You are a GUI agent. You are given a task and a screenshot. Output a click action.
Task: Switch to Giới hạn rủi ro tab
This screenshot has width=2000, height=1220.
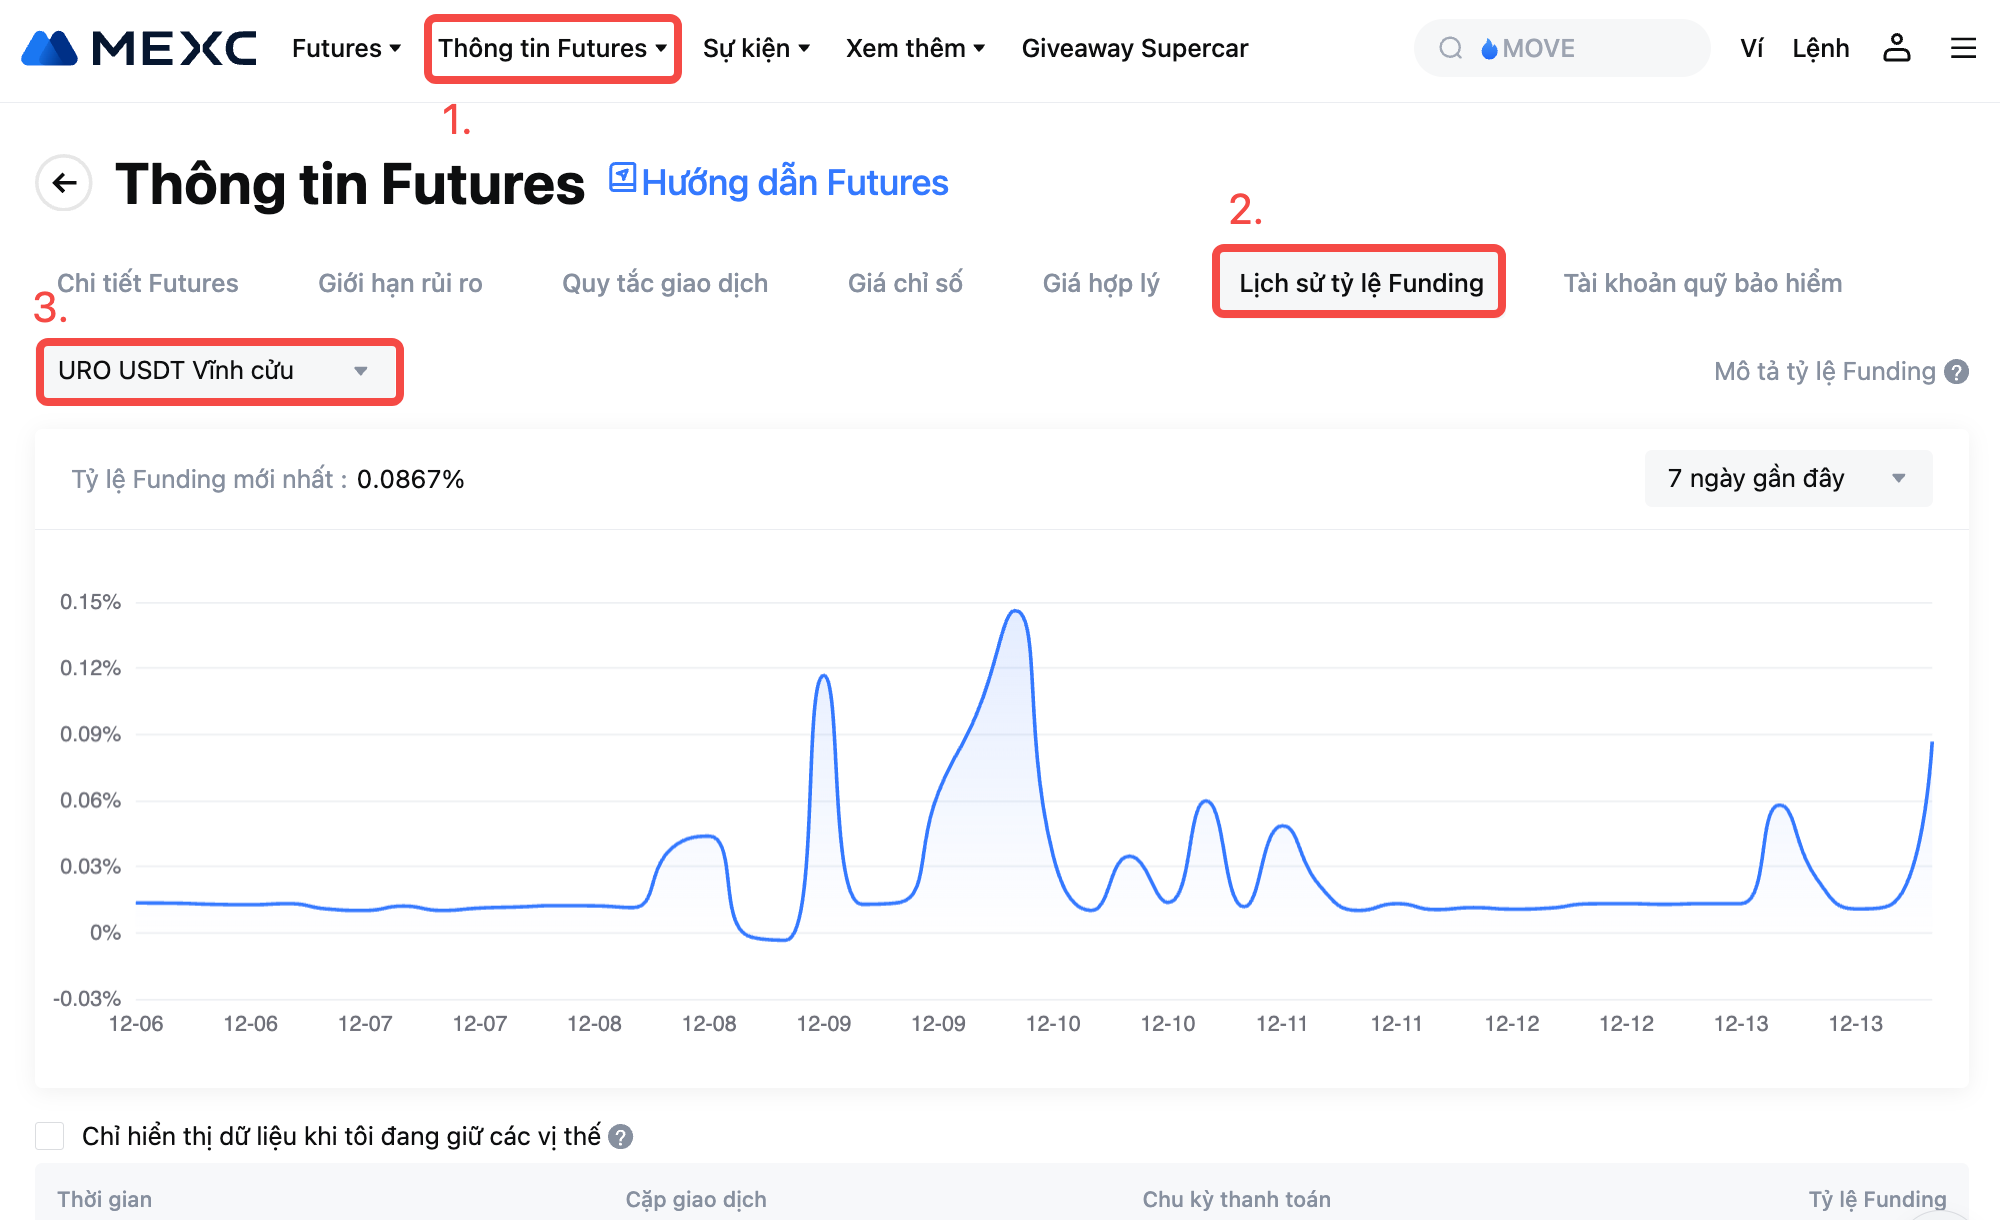(400, 283)
